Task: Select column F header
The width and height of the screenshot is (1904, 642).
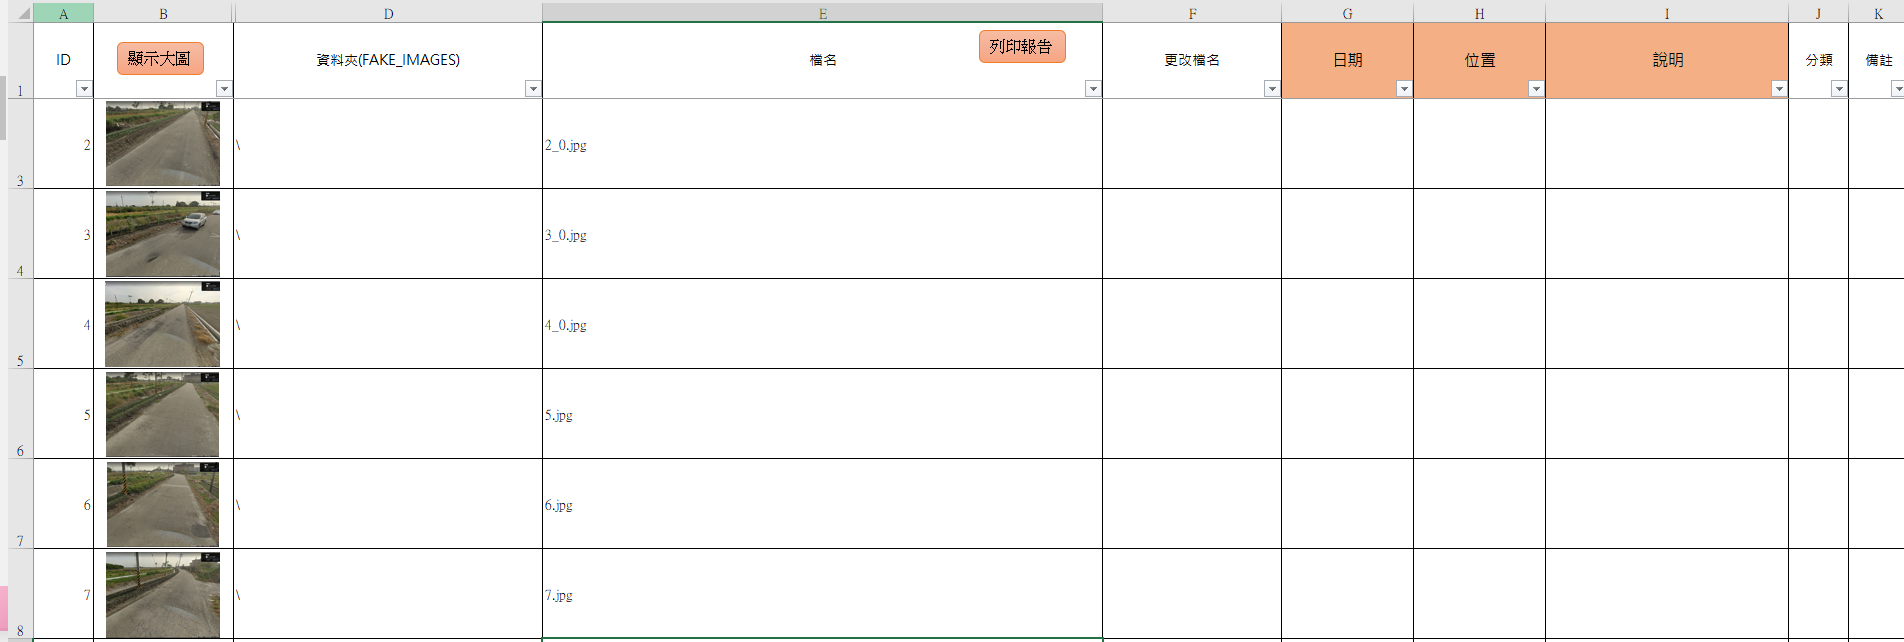Action: [x=1192, y=13]
